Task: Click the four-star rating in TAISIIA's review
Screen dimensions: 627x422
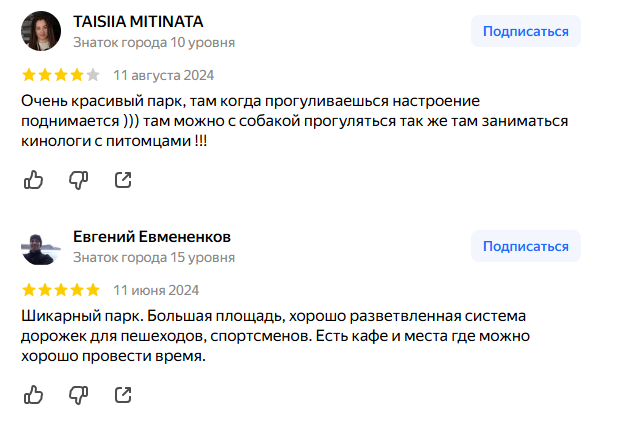Action: point(60,75)
